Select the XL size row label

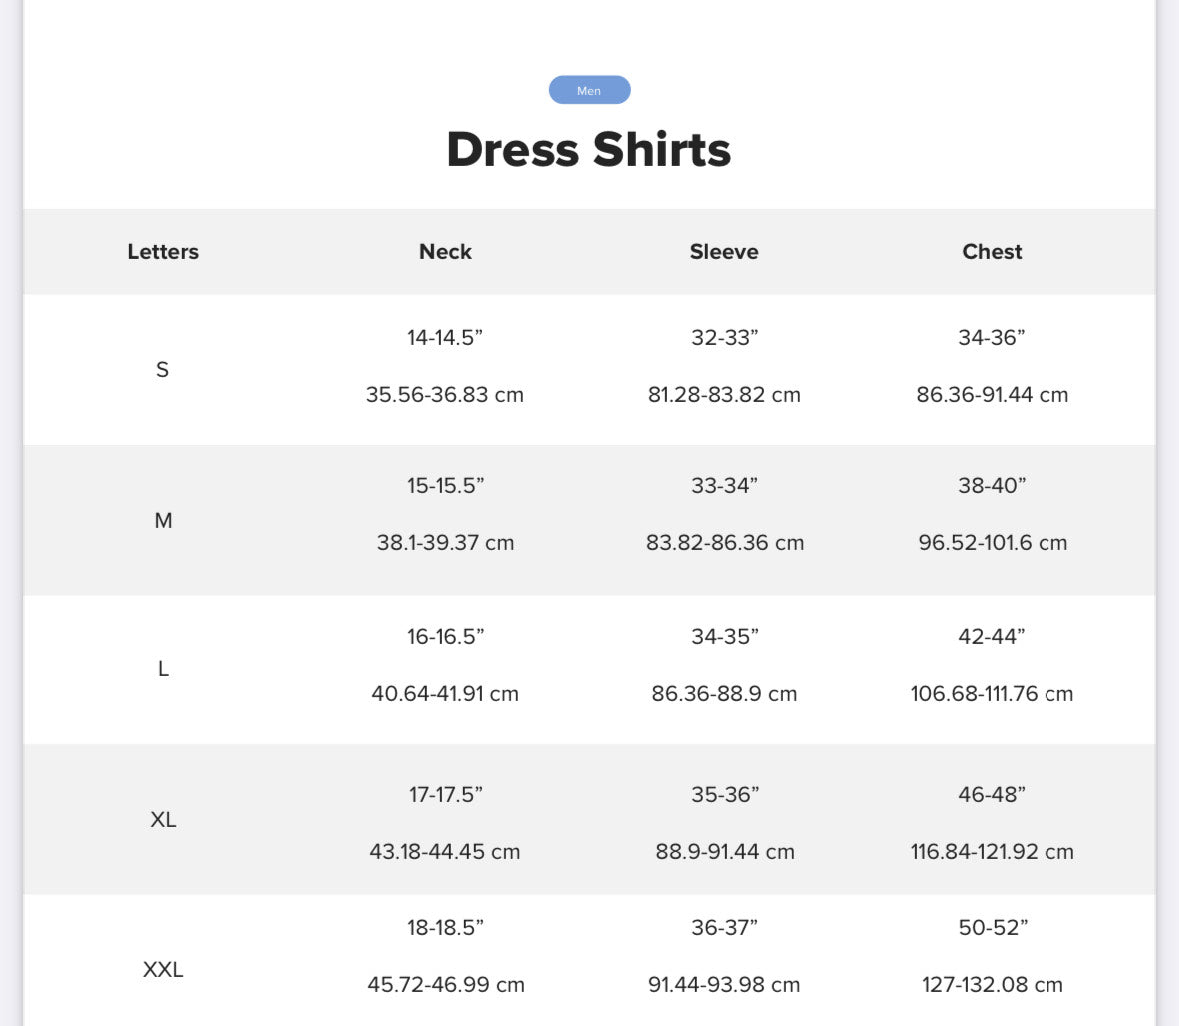pos(163,819)
